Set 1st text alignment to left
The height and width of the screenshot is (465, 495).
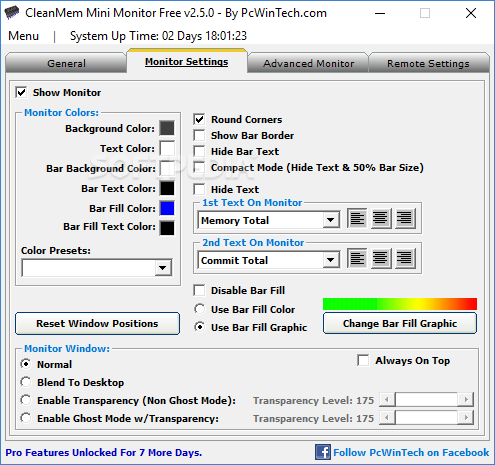click(x=357, y=219)
